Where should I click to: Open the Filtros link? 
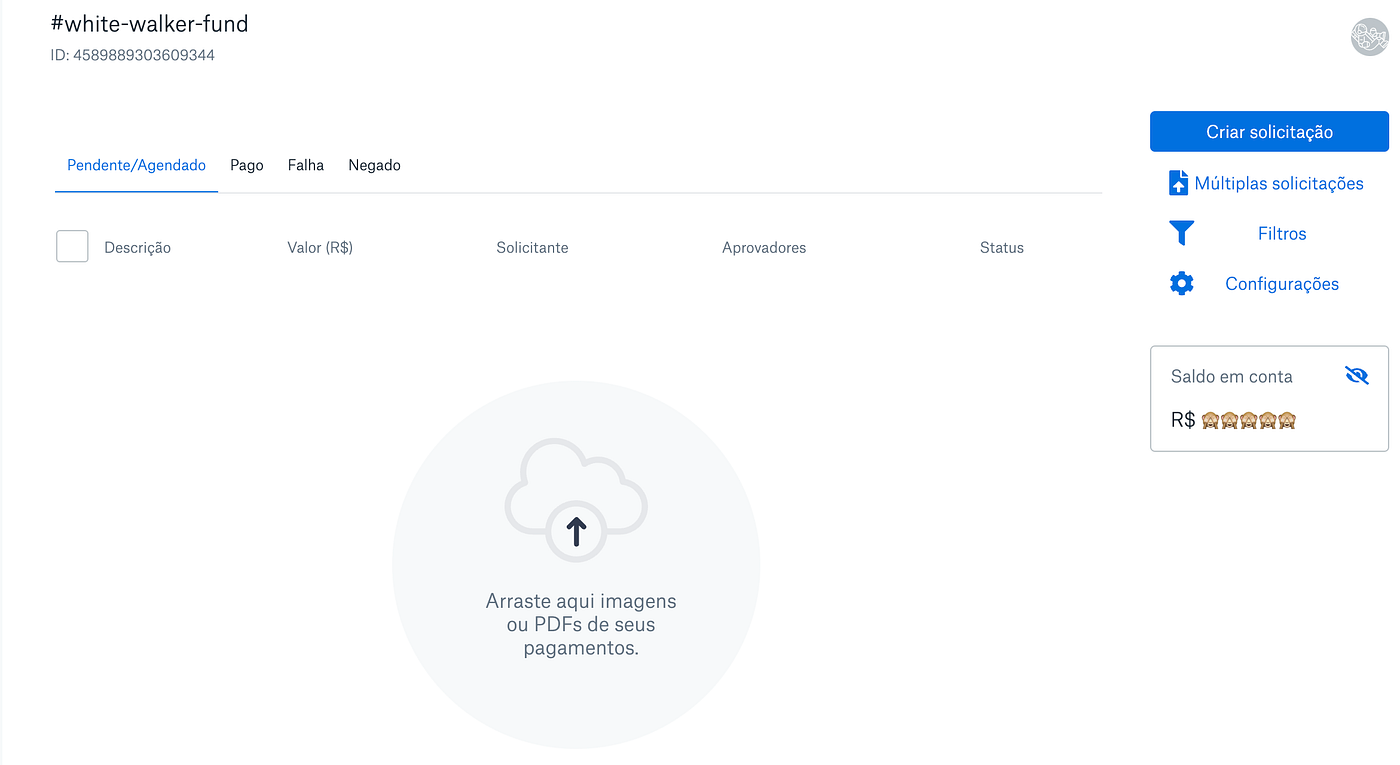click(x=1282, y=233)
